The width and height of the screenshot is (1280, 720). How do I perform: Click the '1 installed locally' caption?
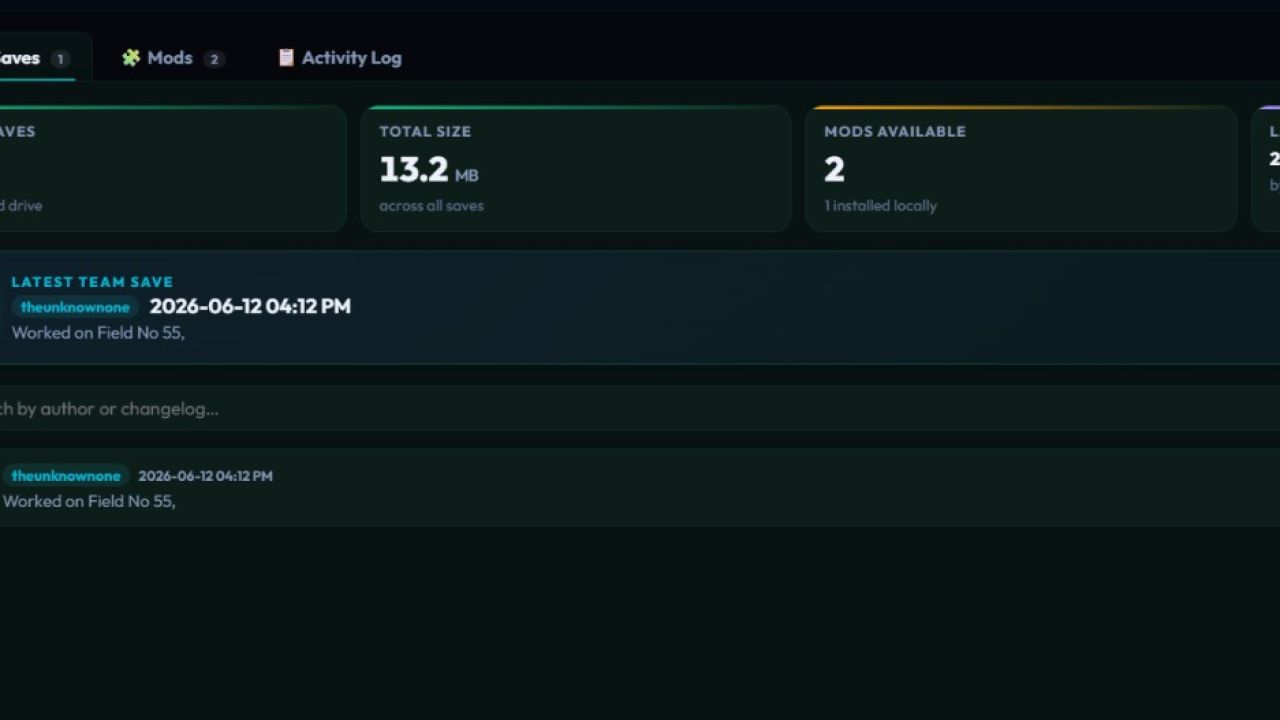[x=880, y=206]
